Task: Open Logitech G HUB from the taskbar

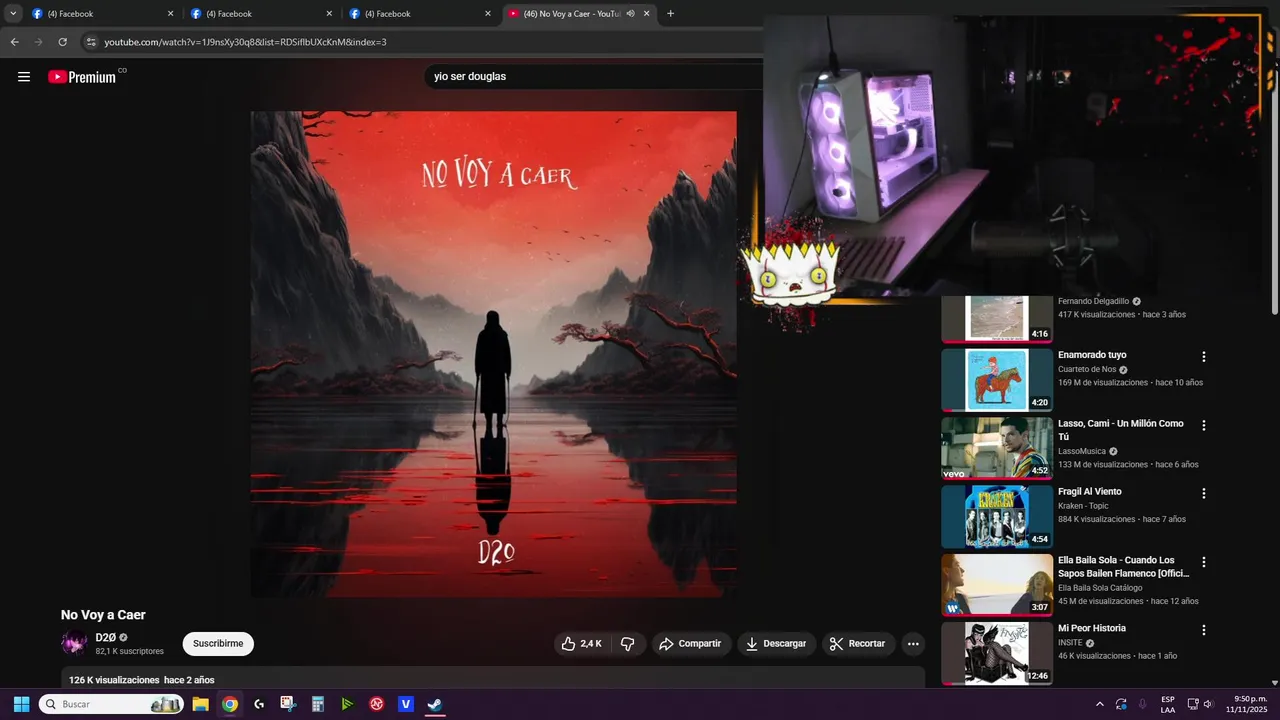Action: [259, 704]
